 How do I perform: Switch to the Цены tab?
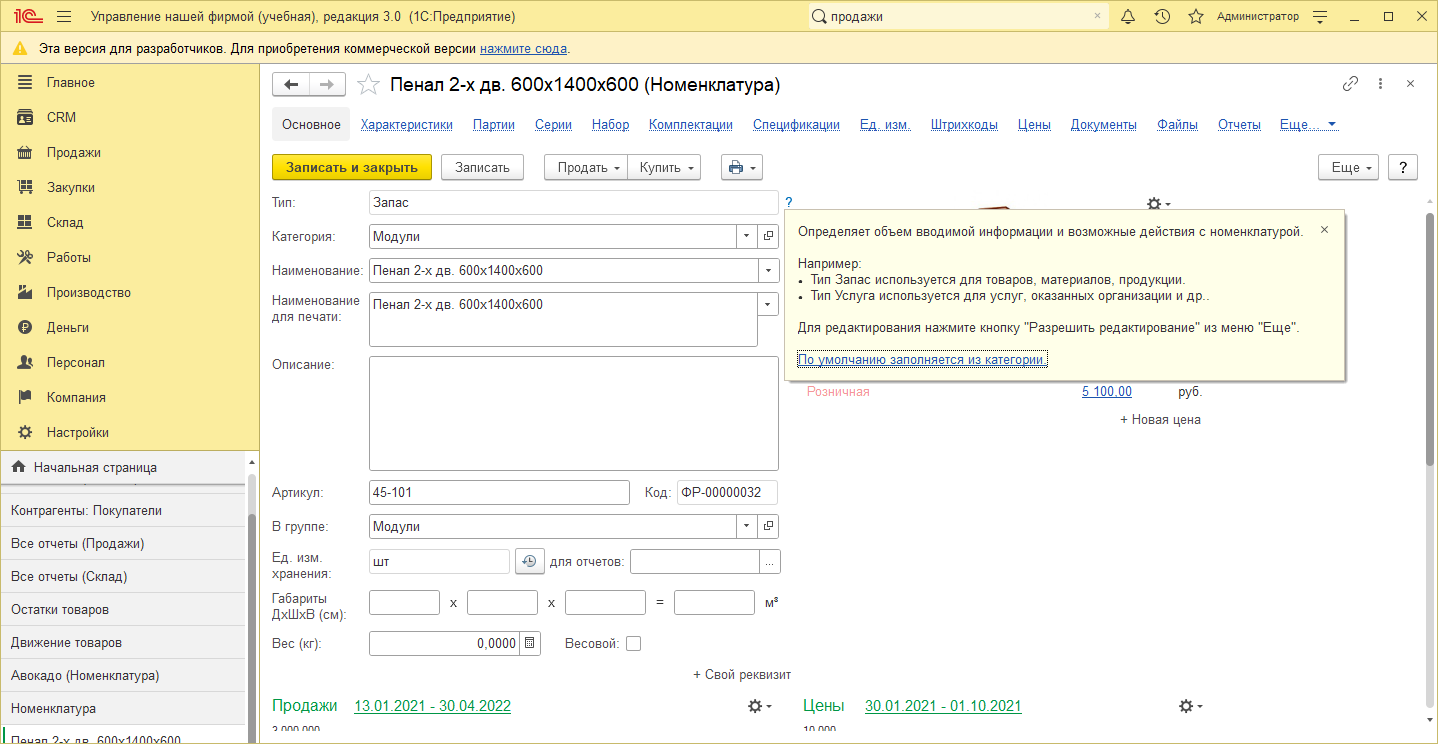[1034, 125]
